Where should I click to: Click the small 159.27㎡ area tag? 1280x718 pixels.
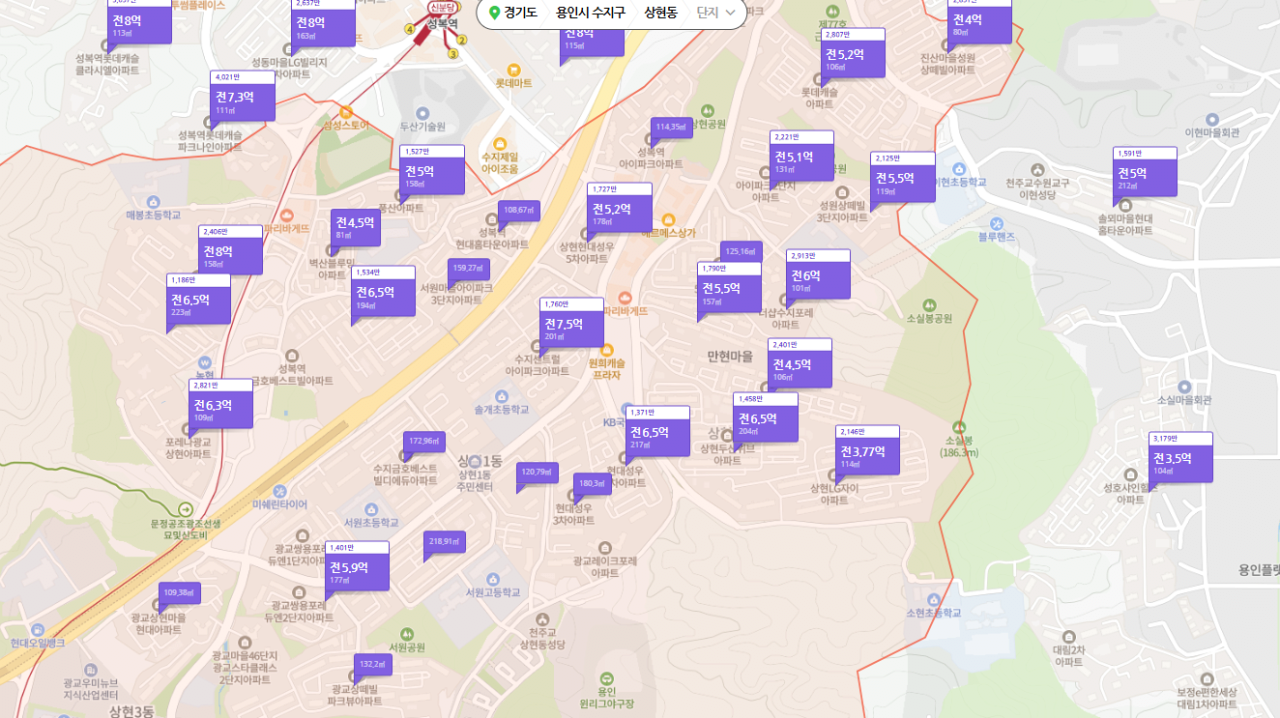468,269
